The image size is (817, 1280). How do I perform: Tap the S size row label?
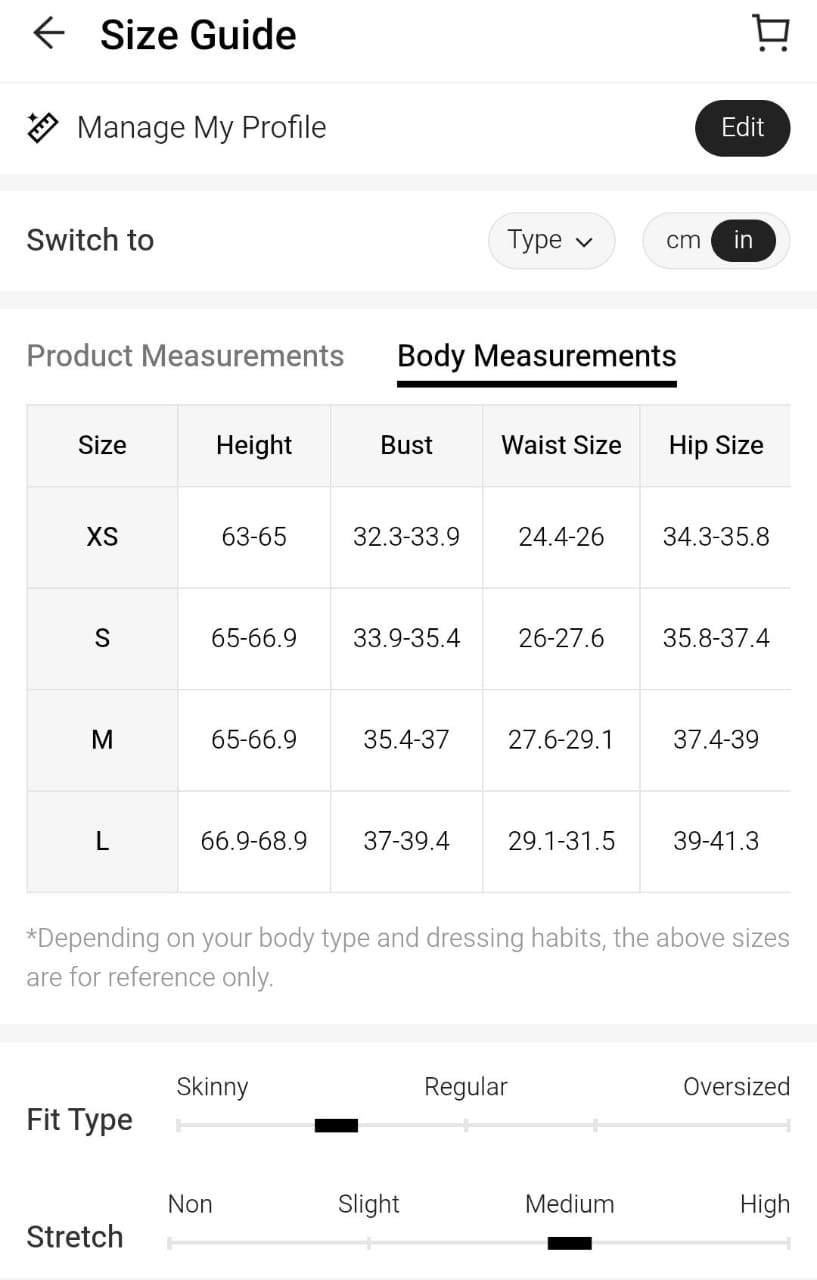[x=102, y=638]
